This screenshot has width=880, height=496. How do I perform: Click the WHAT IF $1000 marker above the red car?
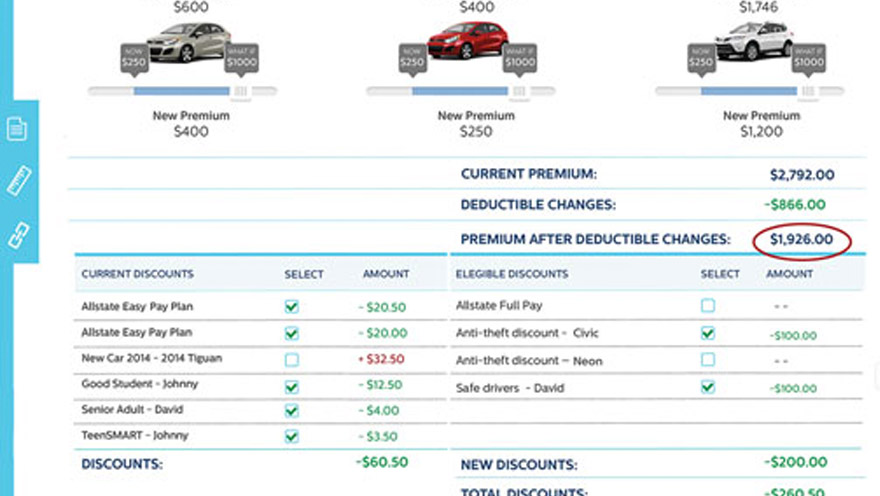pyautogui.click(x=520, y=59)
